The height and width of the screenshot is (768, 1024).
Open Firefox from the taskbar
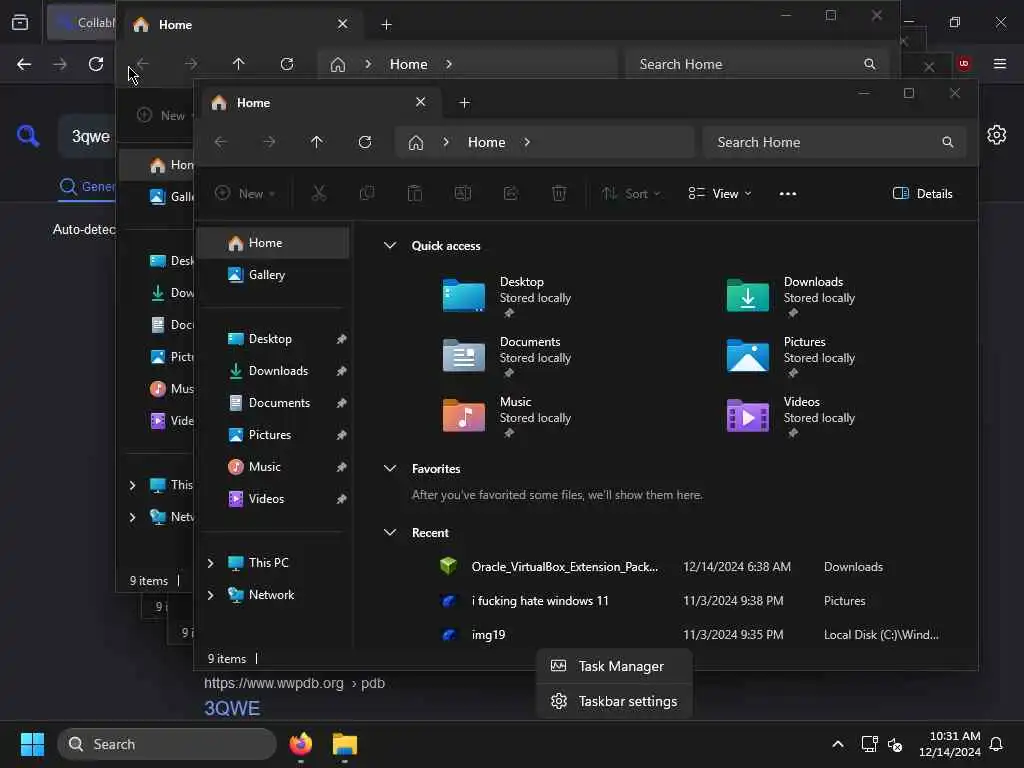click(x=301, y=744)
